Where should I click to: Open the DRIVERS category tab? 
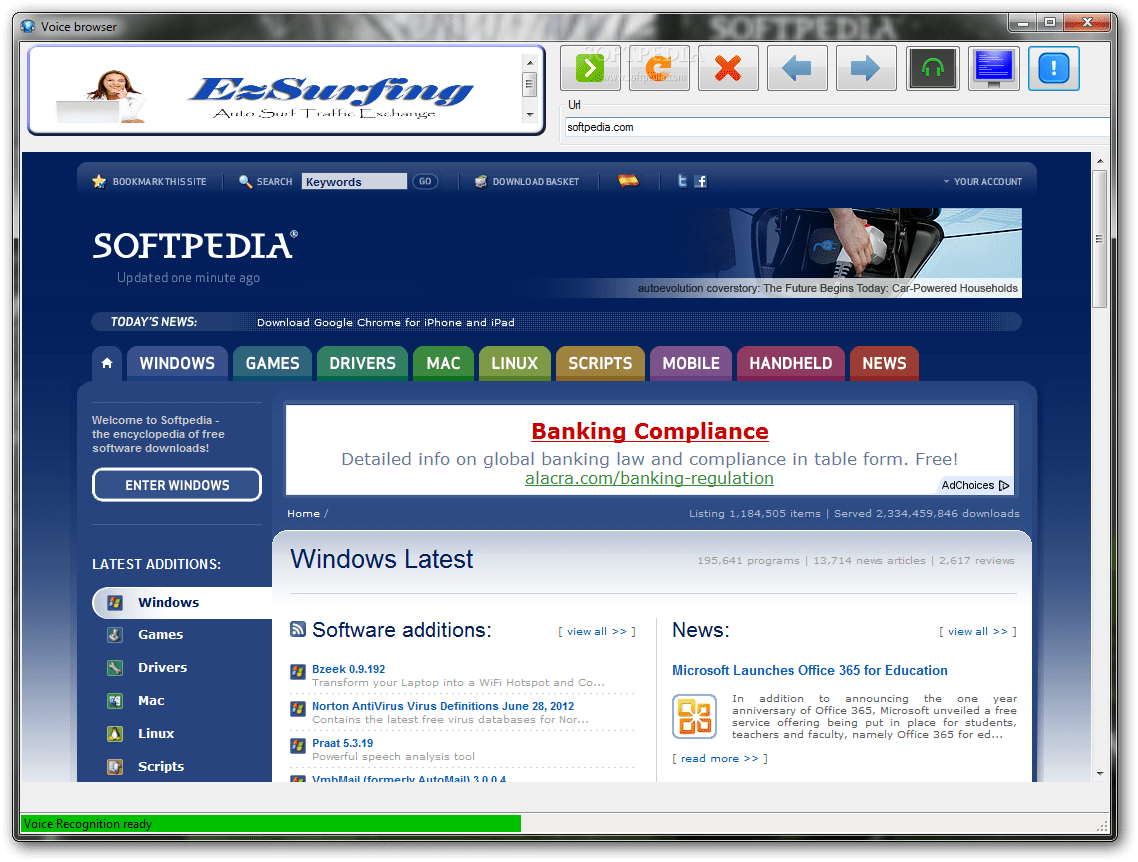click(x=362, y=364)
